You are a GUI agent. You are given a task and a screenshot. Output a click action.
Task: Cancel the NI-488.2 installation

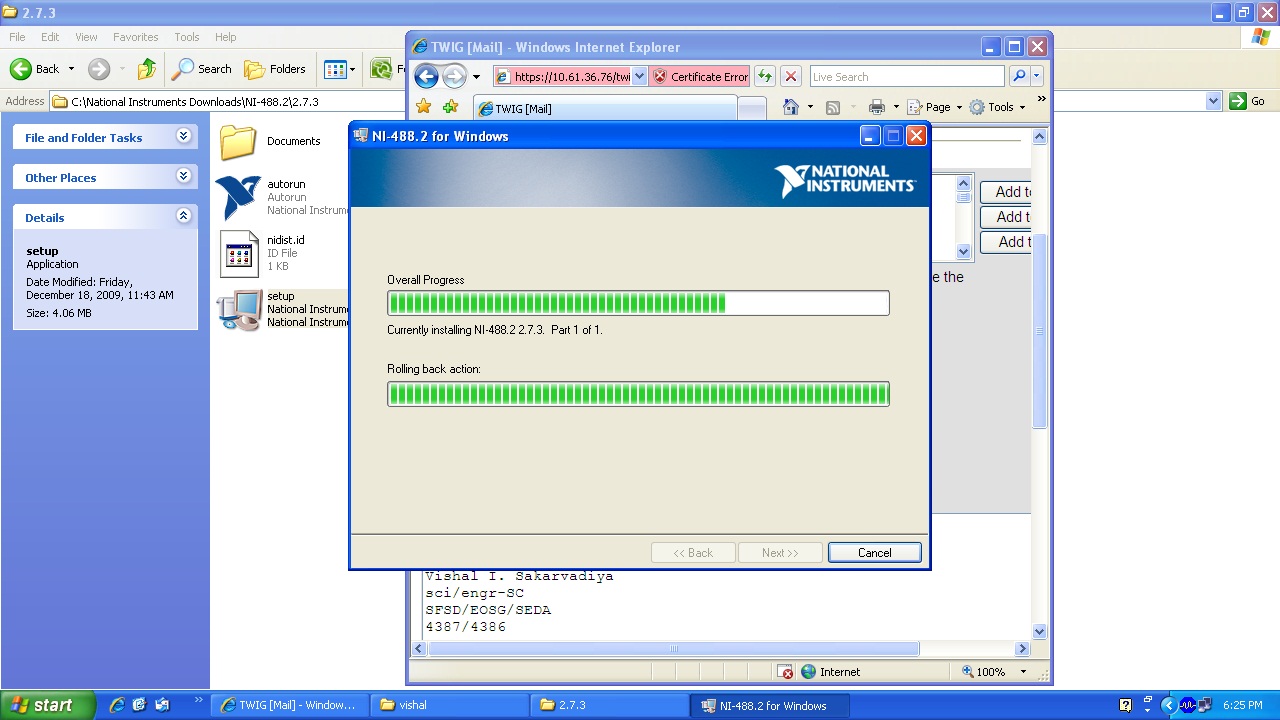tap(874, 553)
